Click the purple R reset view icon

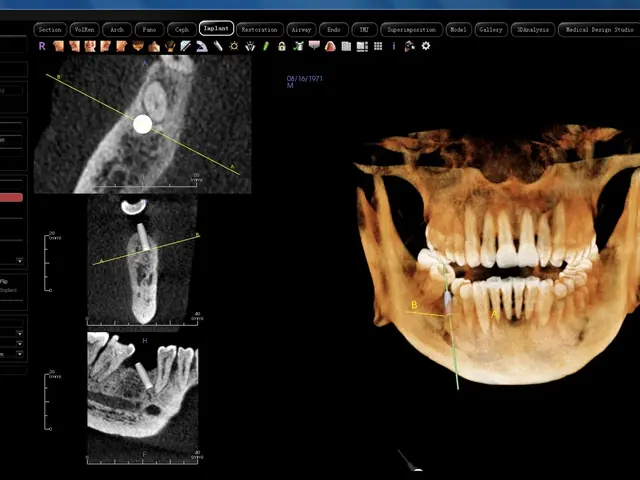tap(42, 46)
